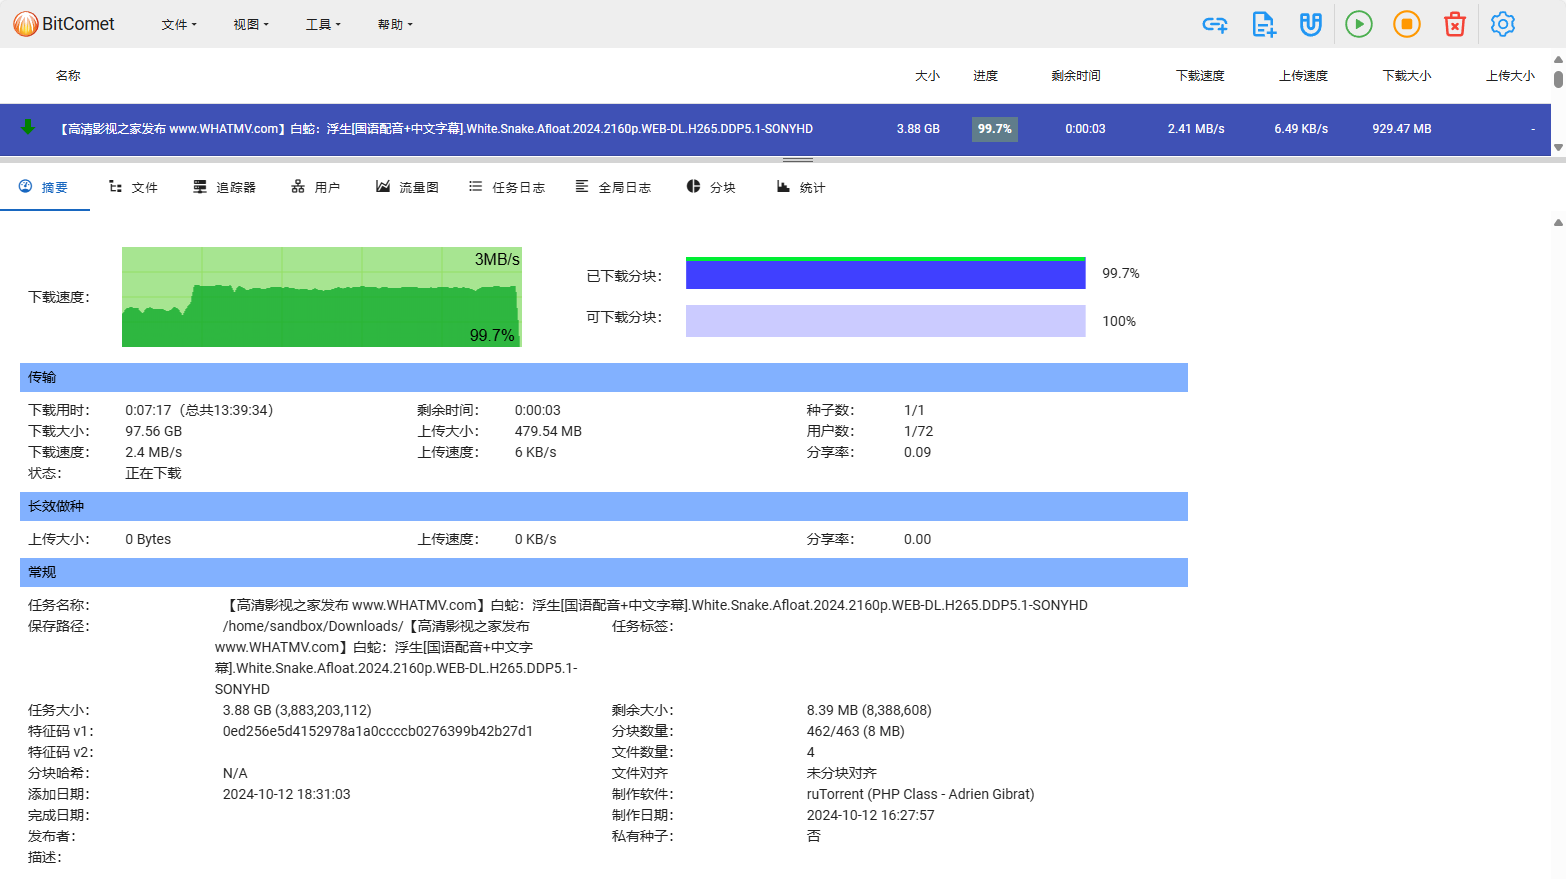The height and width of the screenshot is (879, 1566).
Task: Sort task list by 下载速度 column header
Action: click(x=1200, y=76)
